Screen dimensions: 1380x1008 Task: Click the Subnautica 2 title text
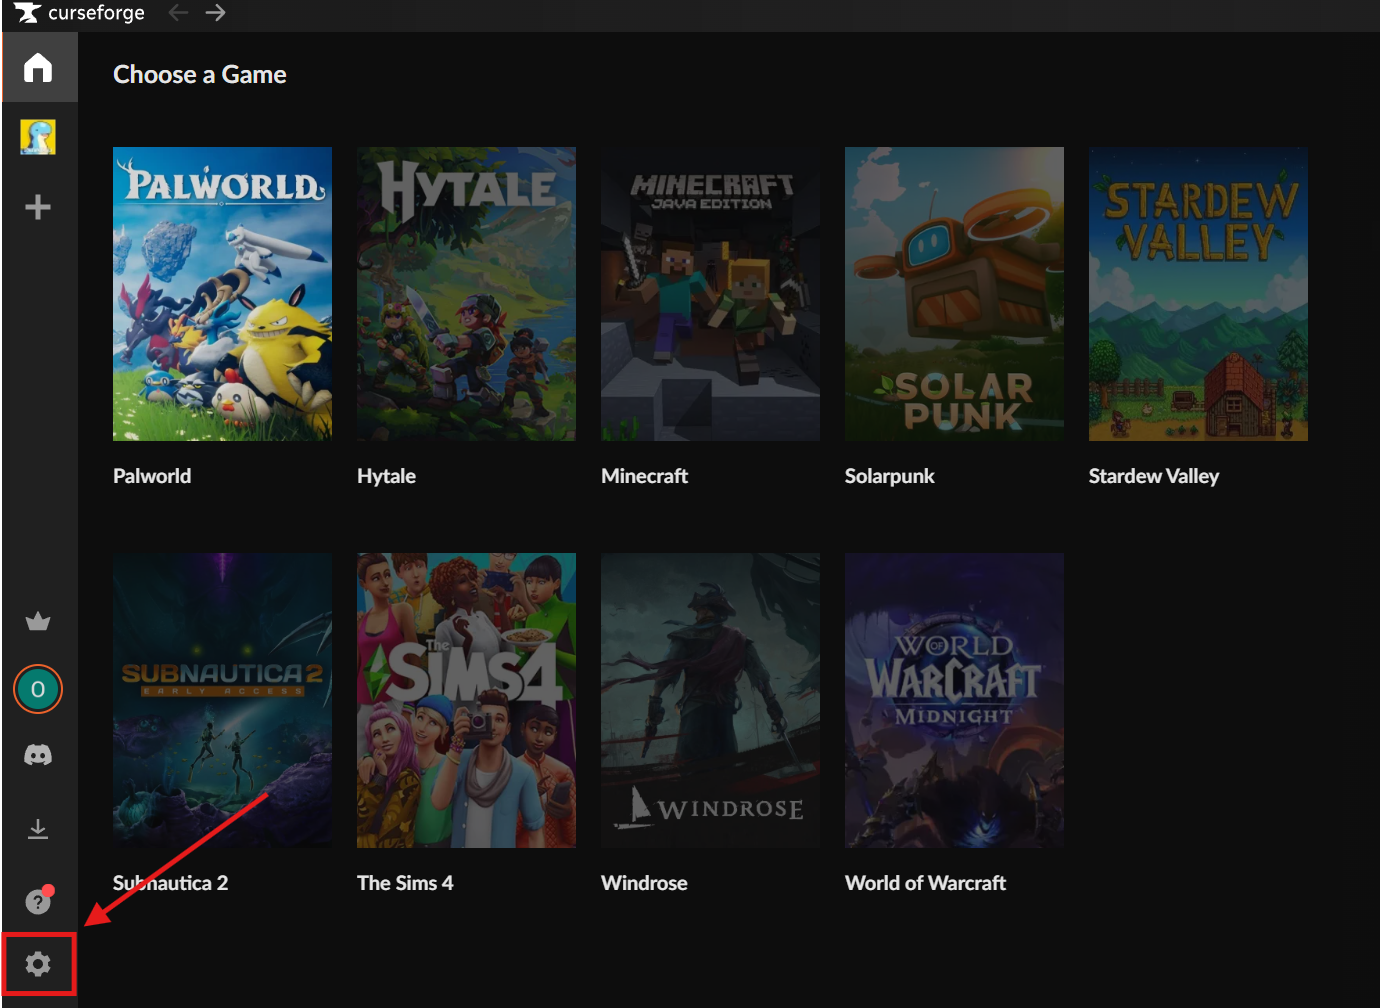click(170, 883)
